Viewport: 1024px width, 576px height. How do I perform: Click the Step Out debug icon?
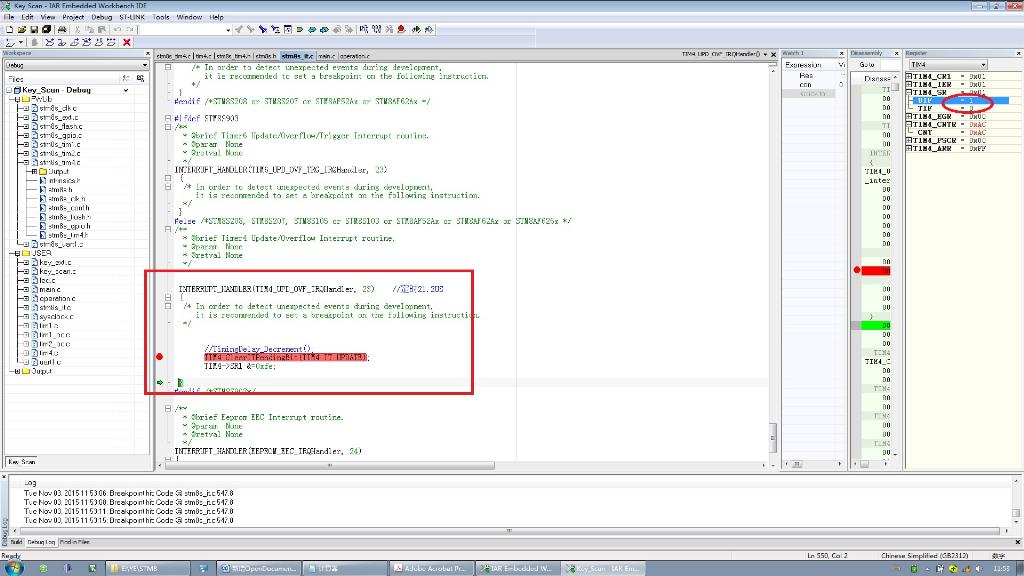click(74, 42)
